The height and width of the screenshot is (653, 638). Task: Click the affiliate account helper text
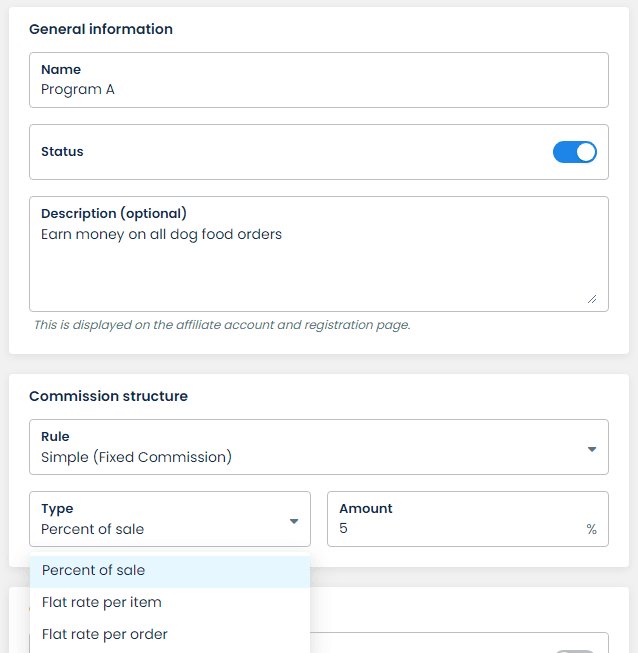click(x=222, y=325)
